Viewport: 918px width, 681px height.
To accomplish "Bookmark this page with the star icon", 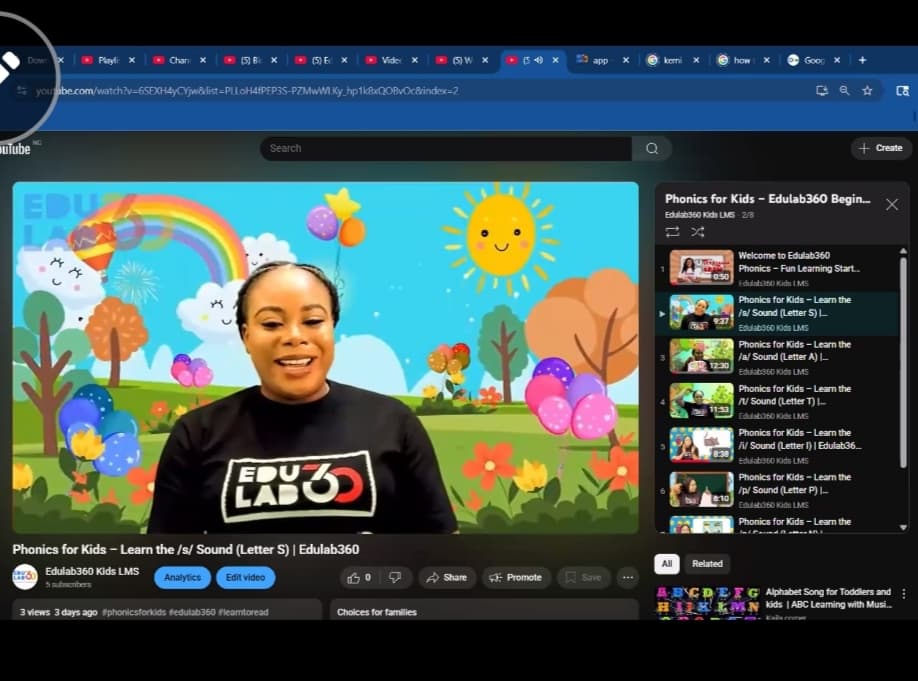I will pos(867,91).
